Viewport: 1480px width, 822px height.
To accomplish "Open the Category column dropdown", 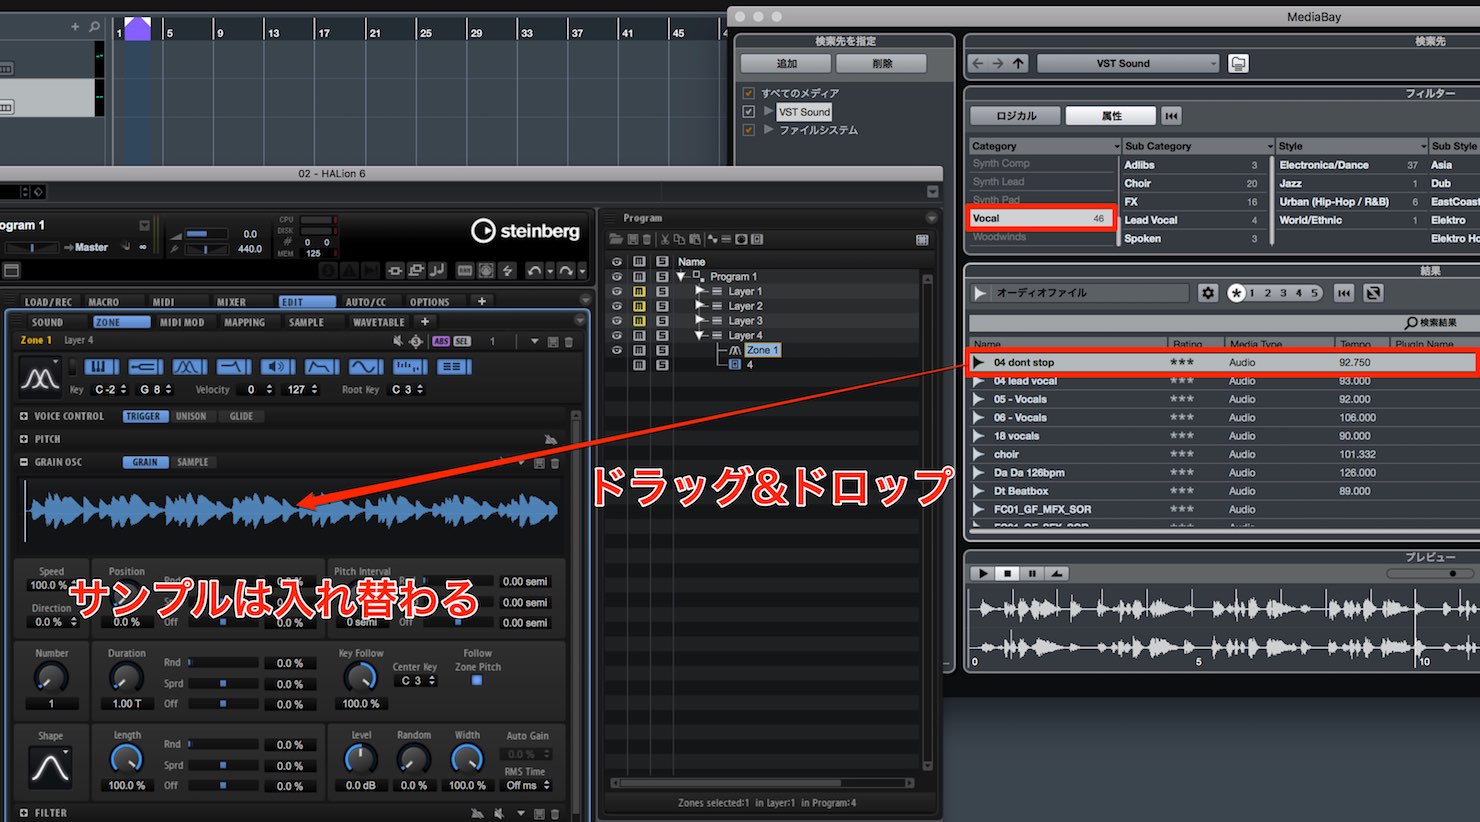I will click(x=1117, y=146).
